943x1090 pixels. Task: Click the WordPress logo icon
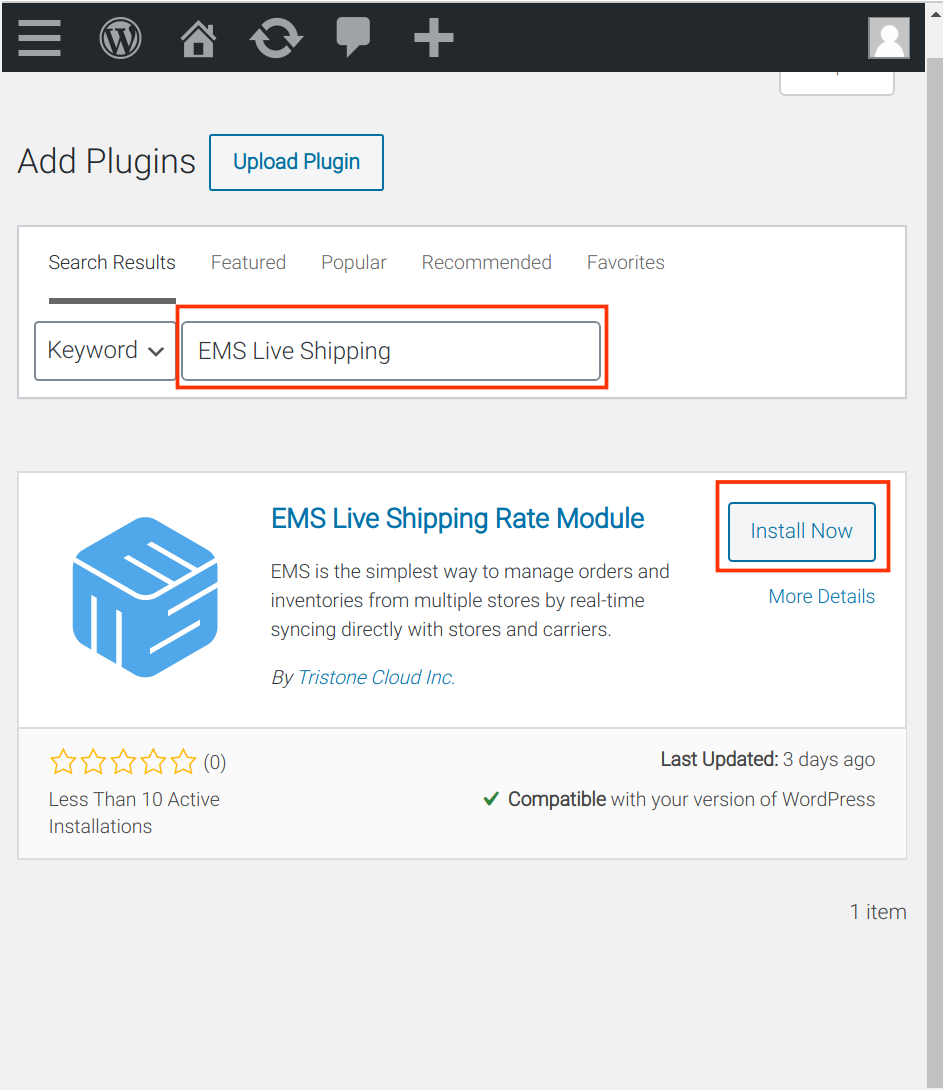120,38
